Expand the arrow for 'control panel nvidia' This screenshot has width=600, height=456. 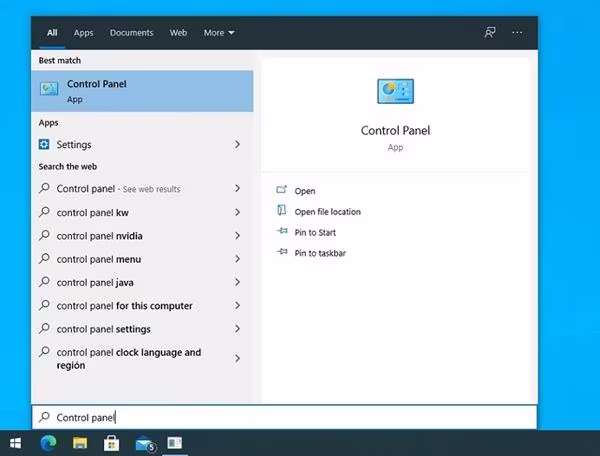(237, 235)
